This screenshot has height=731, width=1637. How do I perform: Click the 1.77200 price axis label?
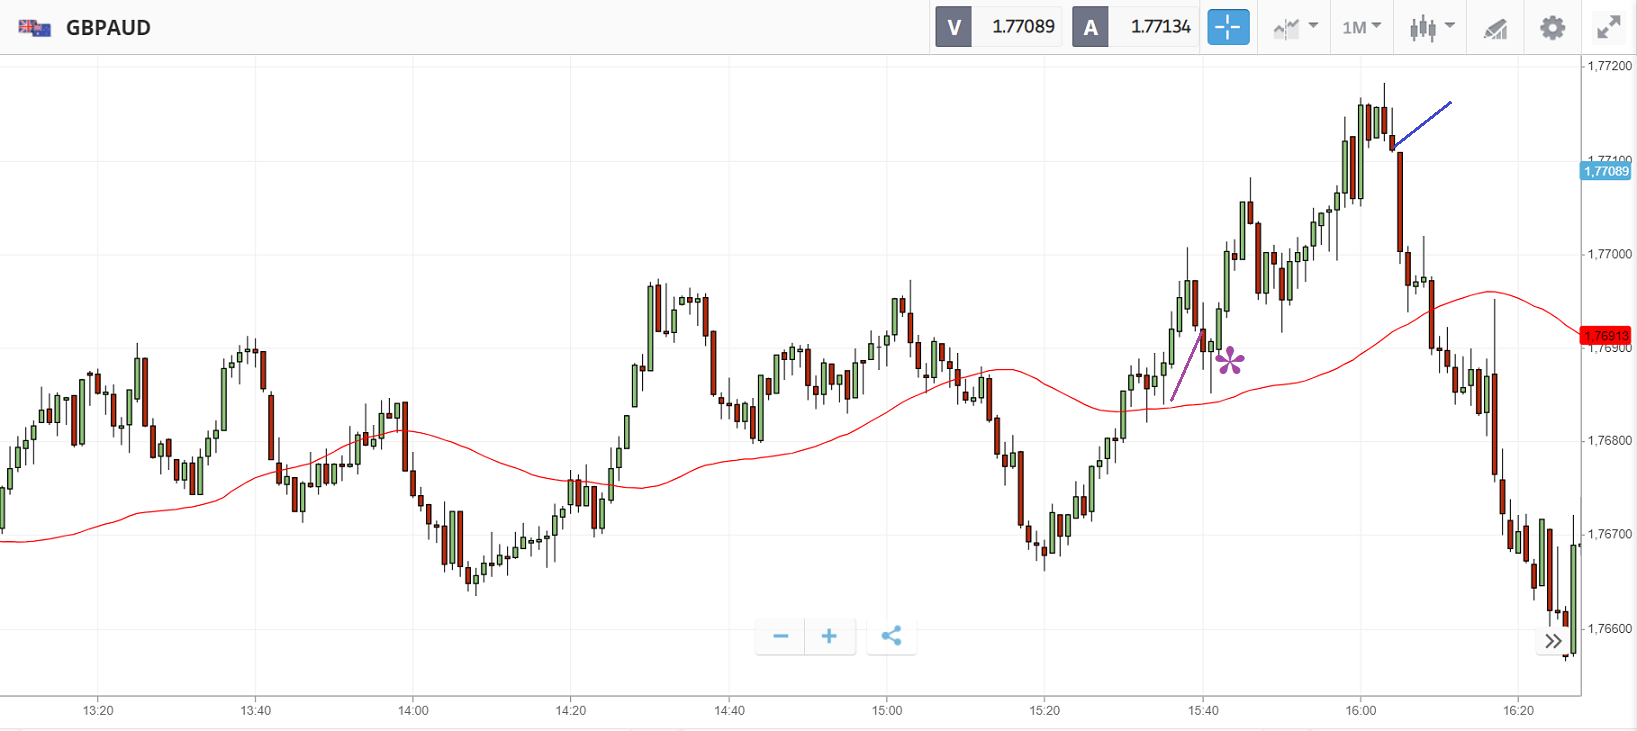[x=1609, y=66]
